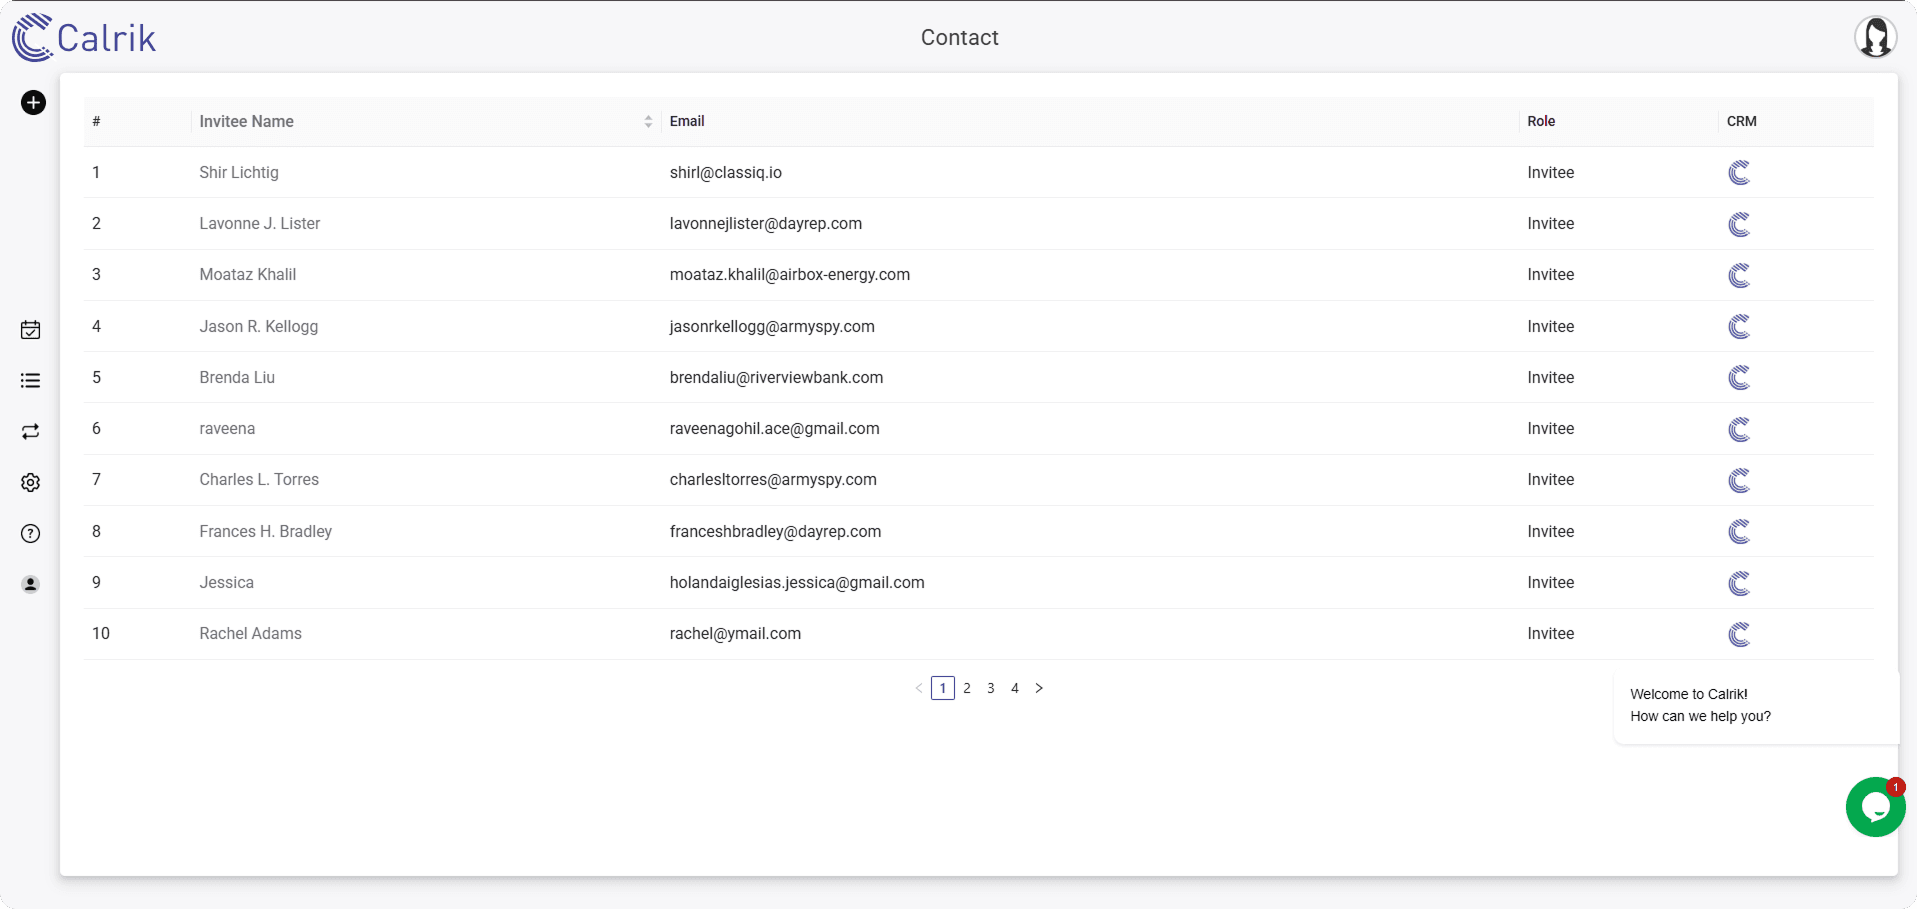Open the meeting list icon in sidebar
The width and height of the screenshot is (1917, 909).
30,380
